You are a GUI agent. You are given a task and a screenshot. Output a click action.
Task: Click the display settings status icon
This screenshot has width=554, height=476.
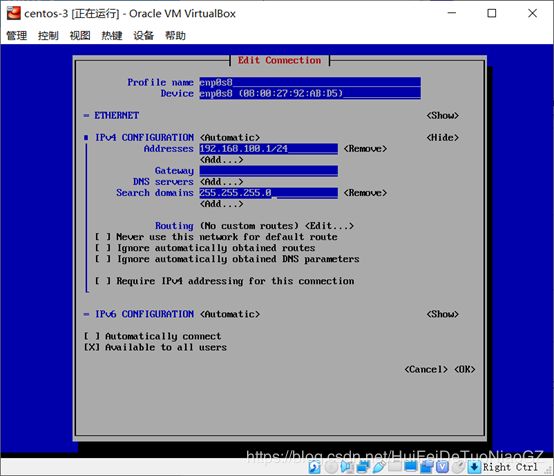point(411,467)
